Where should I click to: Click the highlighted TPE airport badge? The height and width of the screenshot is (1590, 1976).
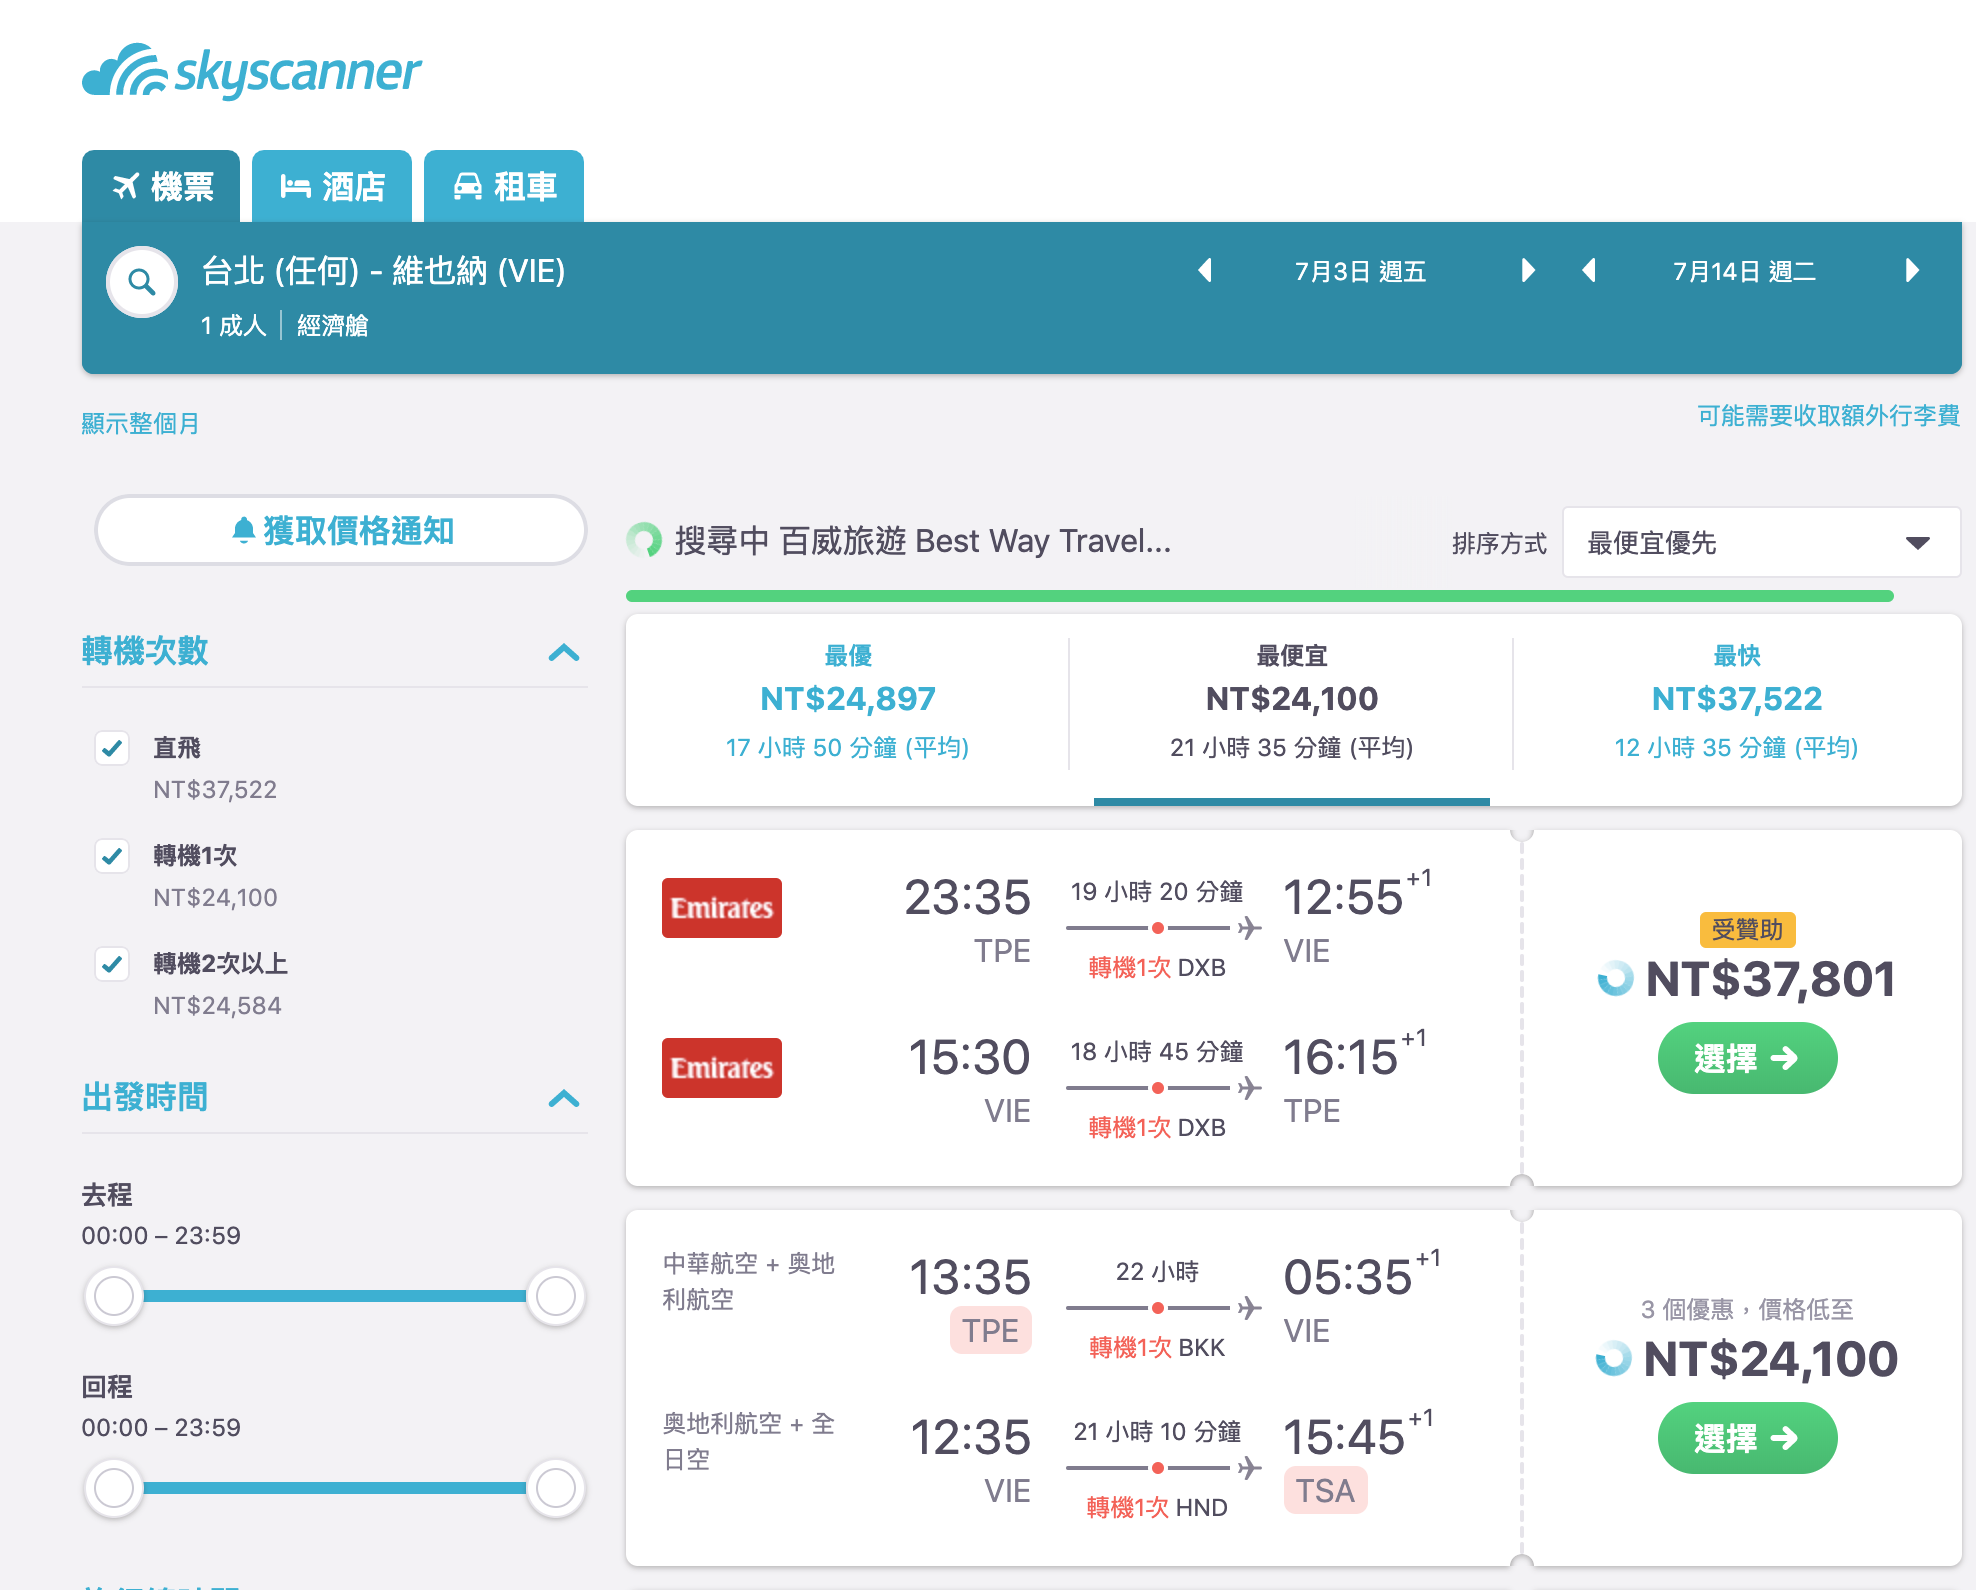coord(990,1331)
